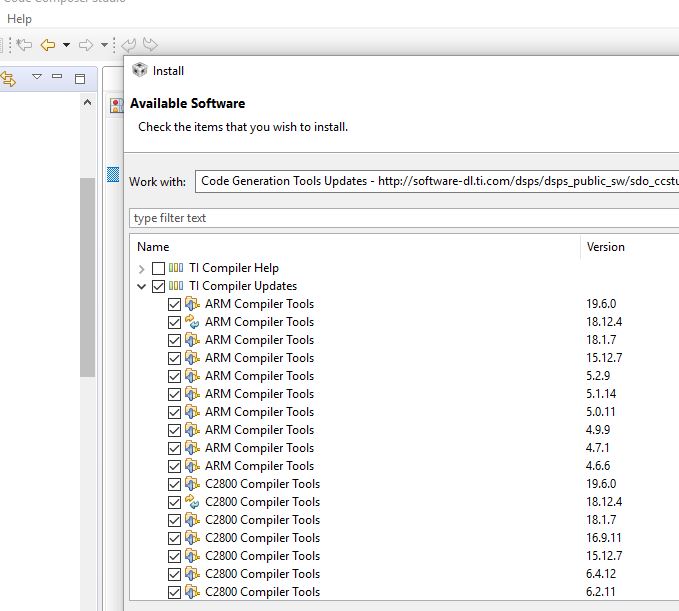This screenshot has height=611, width=679.
Task: Click the TI Compiler Help category icon
Action: pos(176,268)
